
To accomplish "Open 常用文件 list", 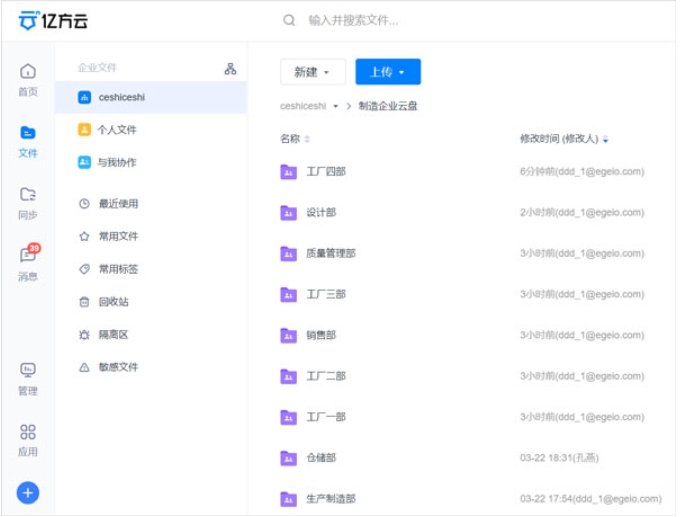I will click(x=118, y=236).
